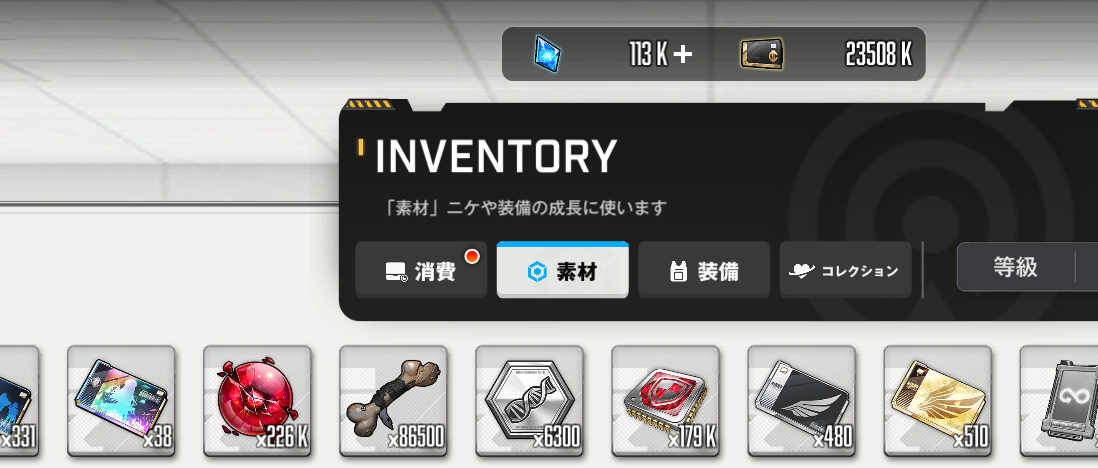Viewport: 1098px width, 468px height.
Task: Switch to the 素材 tab
Action: click(x=562, y=270)
